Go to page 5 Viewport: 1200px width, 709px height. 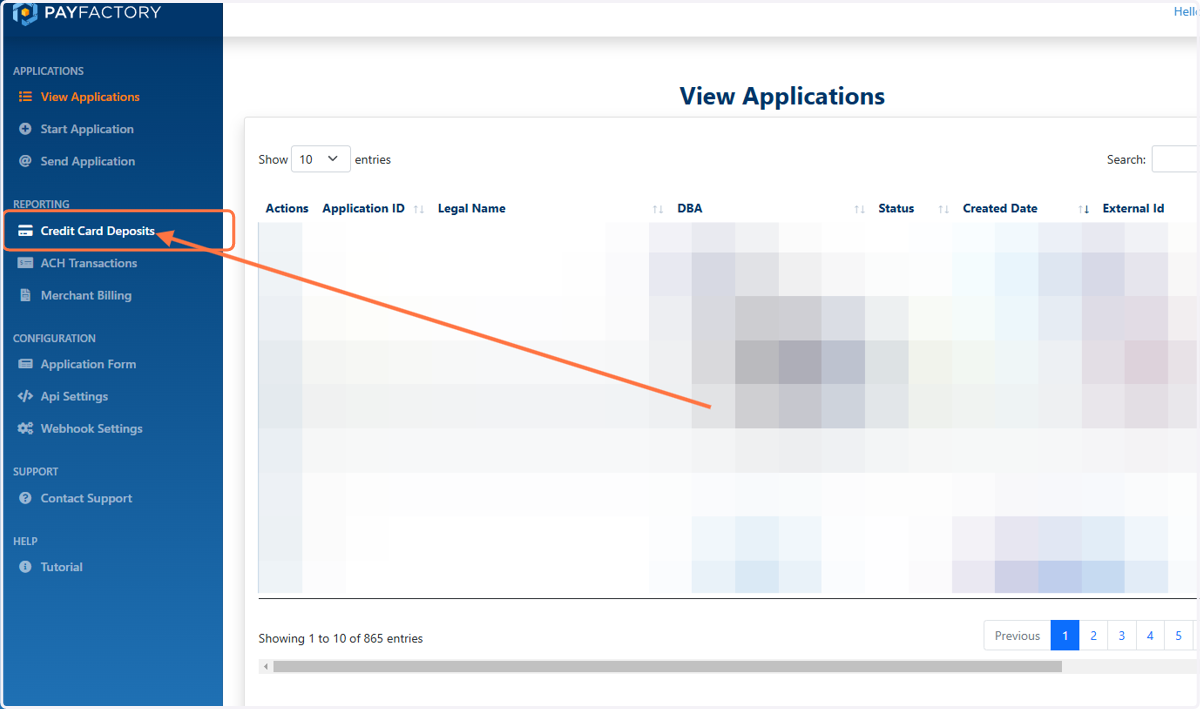[x=1178, y=636]
